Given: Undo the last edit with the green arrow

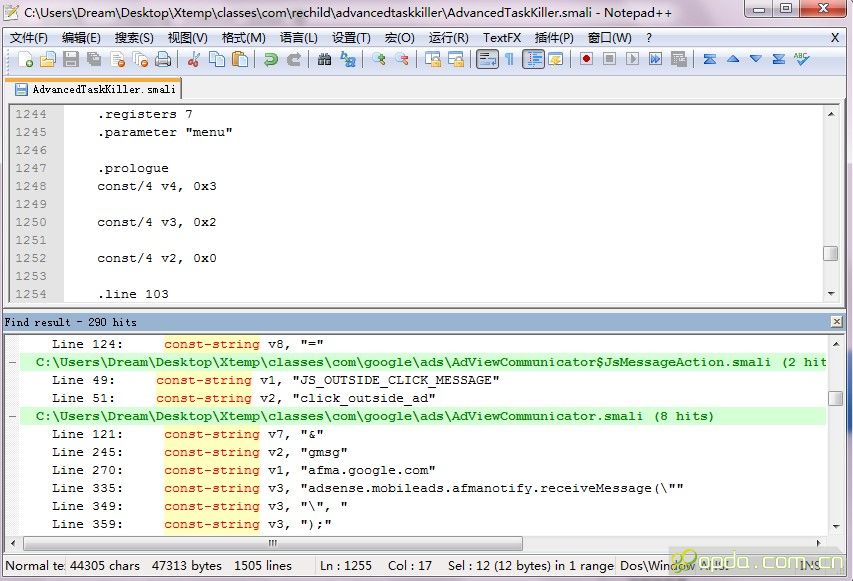Looking at the screenshot, I should [x=270, y=59].
